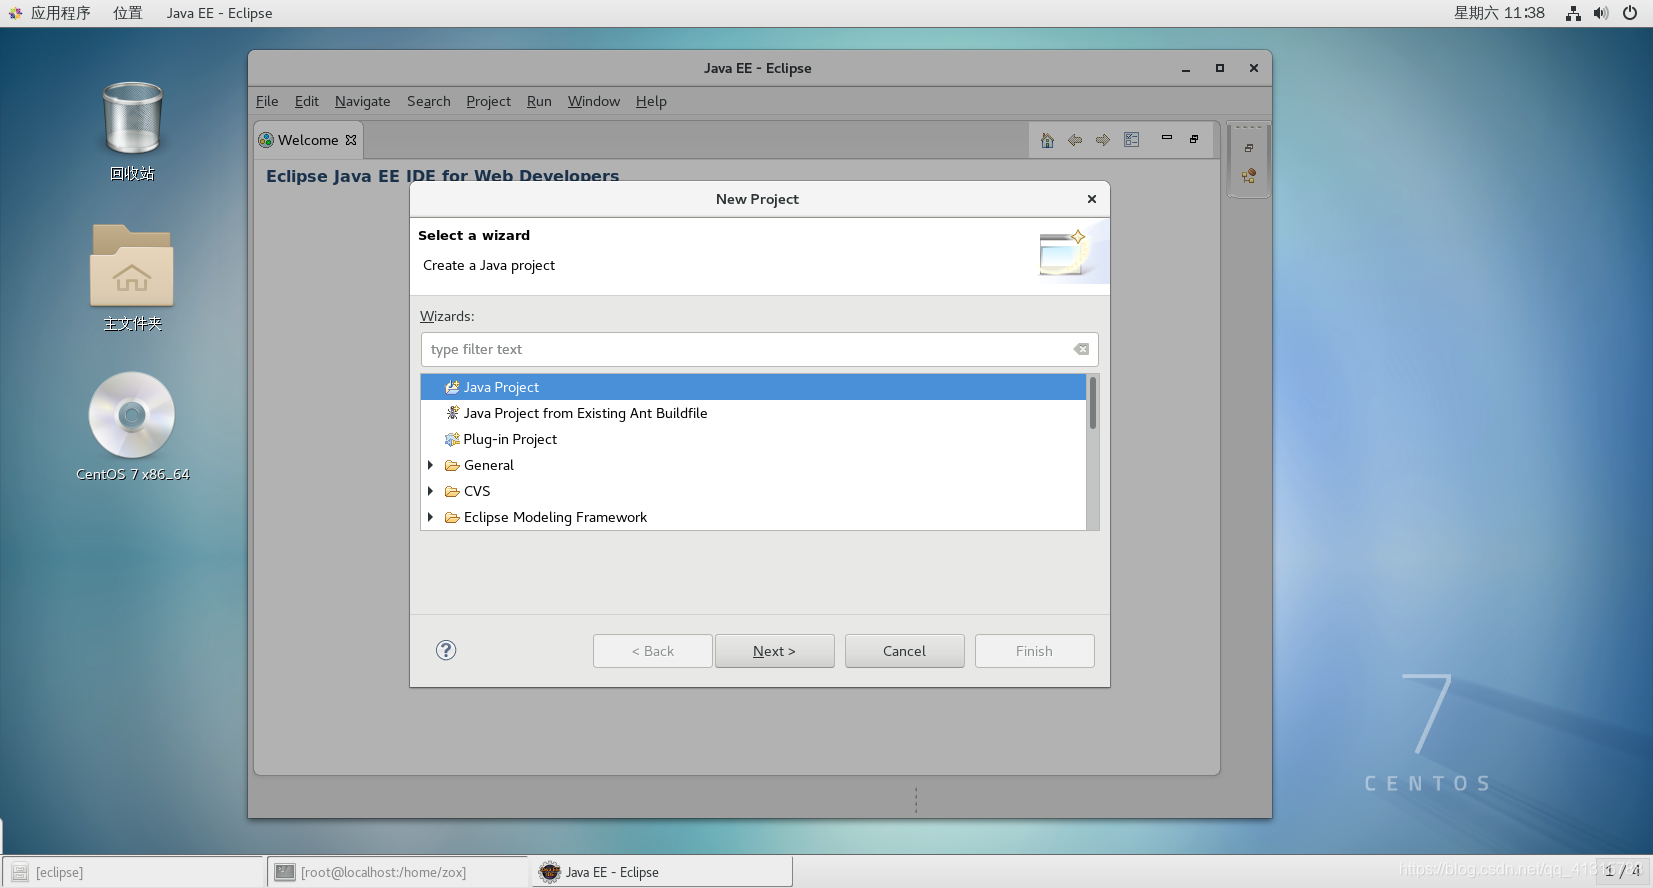Open Java EE - Eclipse app menu in top bar

tap(219, 13)
